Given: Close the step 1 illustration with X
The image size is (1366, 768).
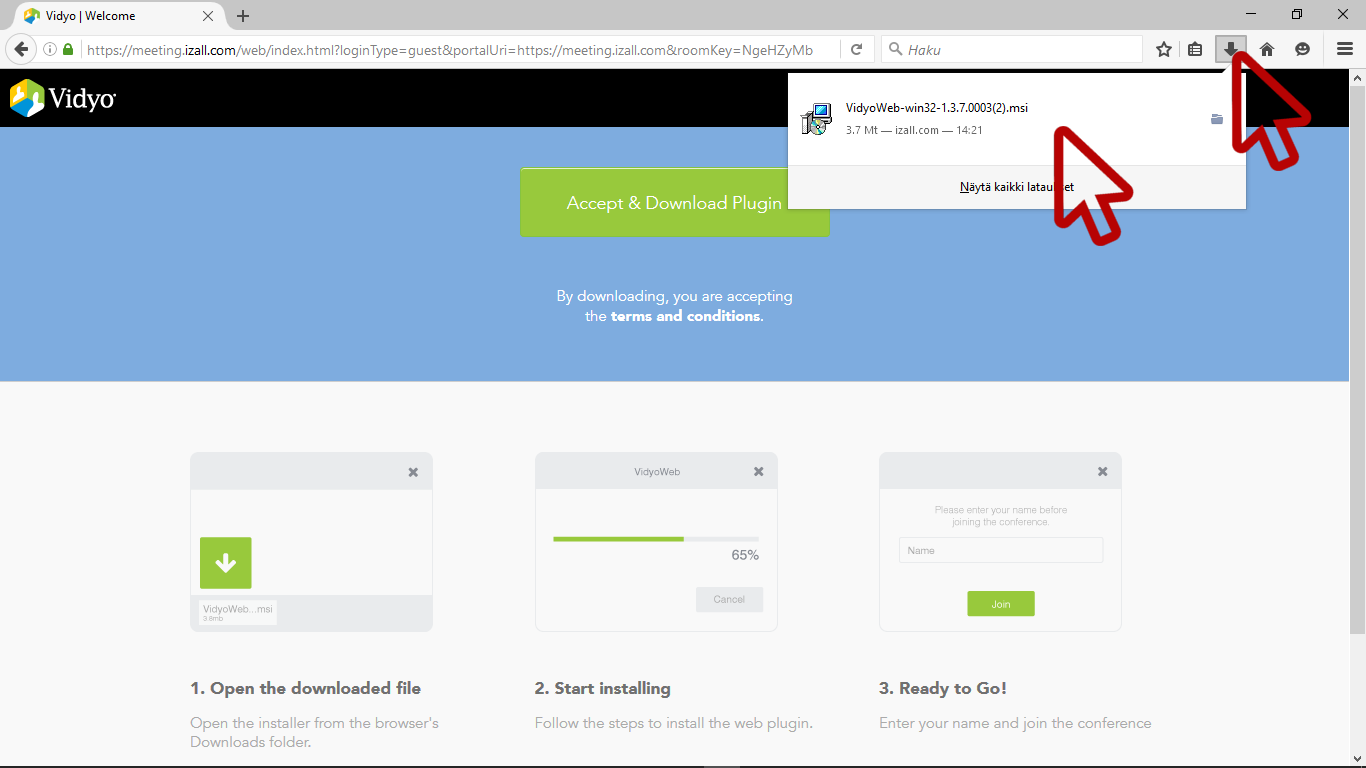Looking at the screenshot, I should (413, 472).
